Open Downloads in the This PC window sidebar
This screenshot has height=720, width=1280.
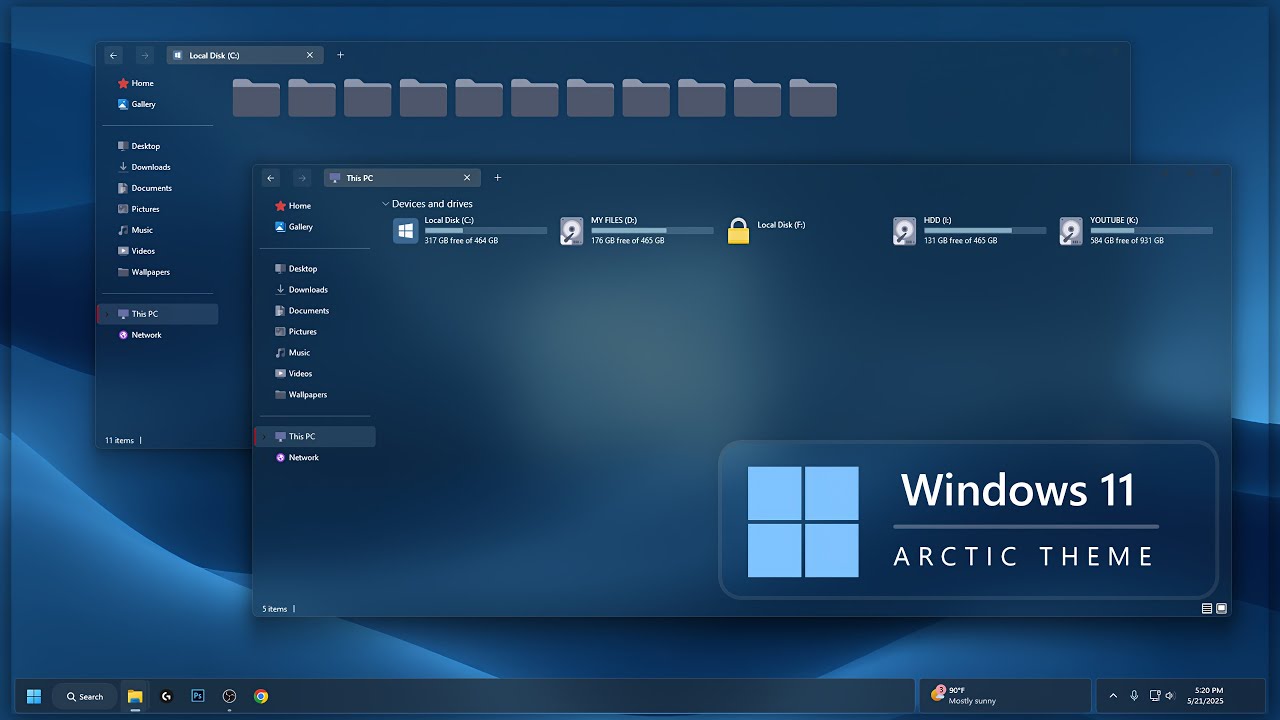(301, 290)
